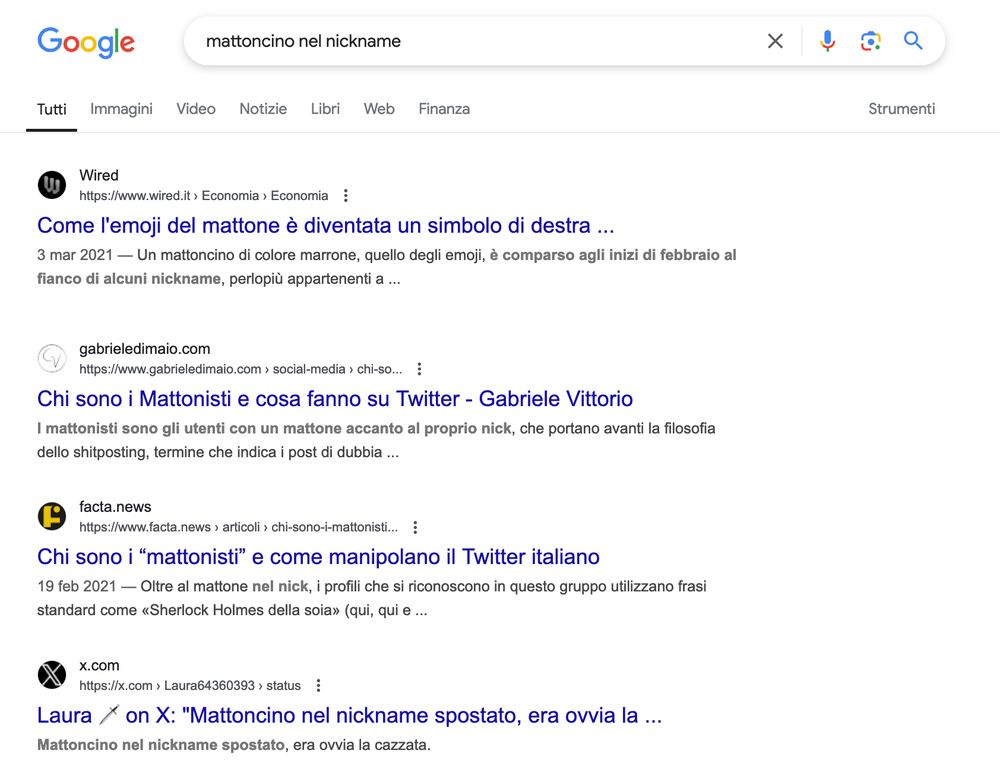Click the x.com favicon
Viewport: 1000px width, 779px height.
pyautogui.click(x=52, y=675)
